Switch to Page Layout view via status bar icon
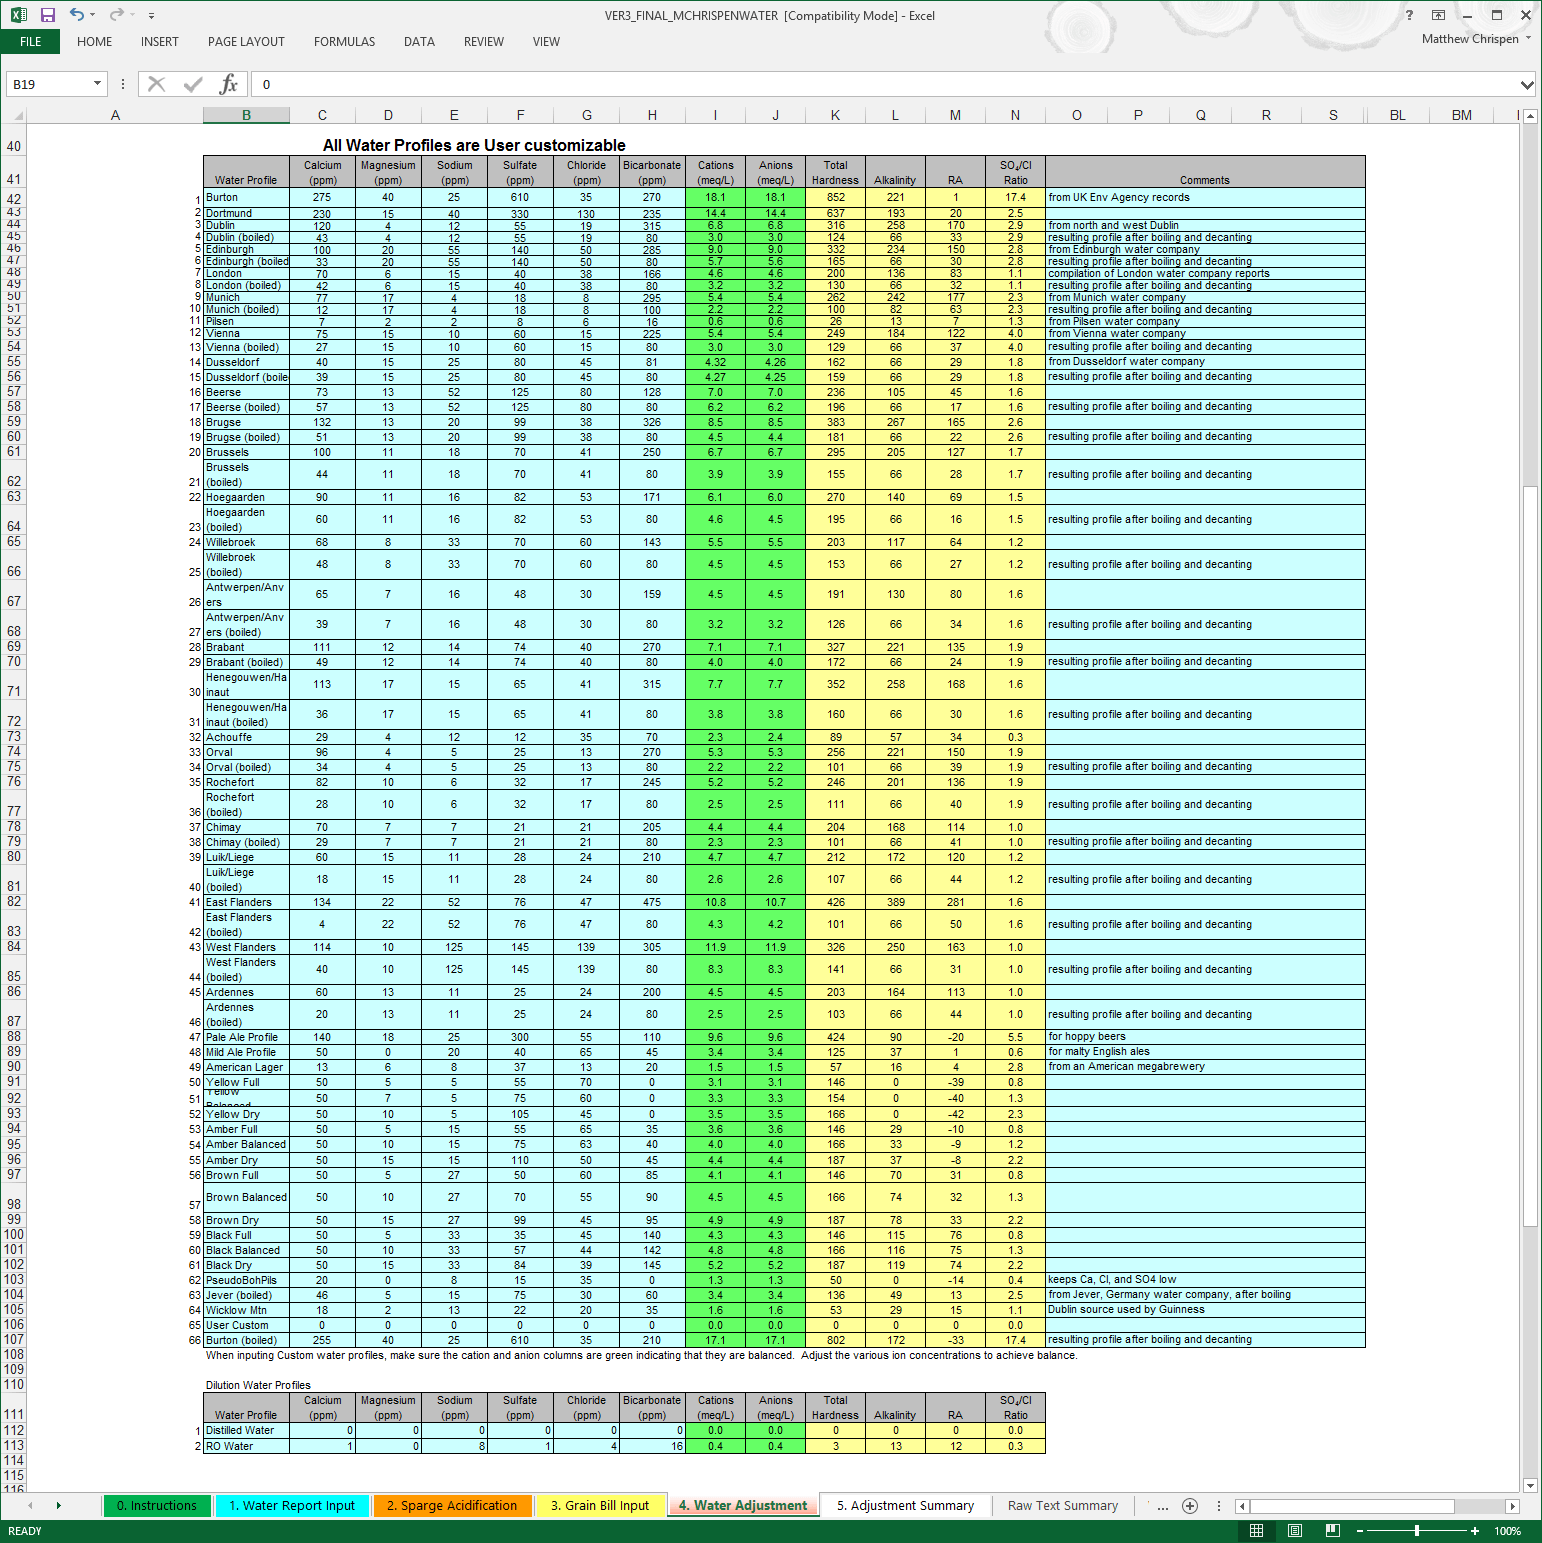 [1294, 1530]
